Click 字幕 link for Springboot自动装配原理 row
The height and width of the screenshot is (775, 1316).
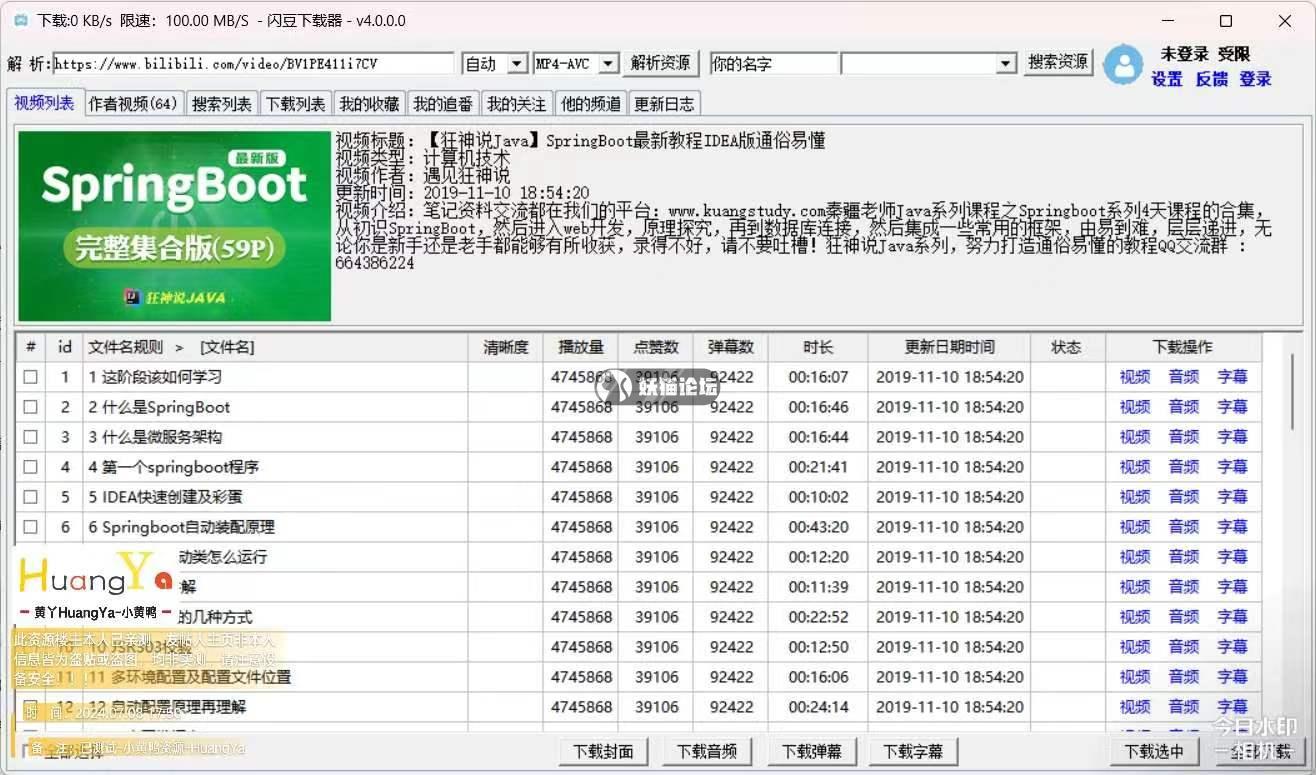click(x=1233, y=527)
